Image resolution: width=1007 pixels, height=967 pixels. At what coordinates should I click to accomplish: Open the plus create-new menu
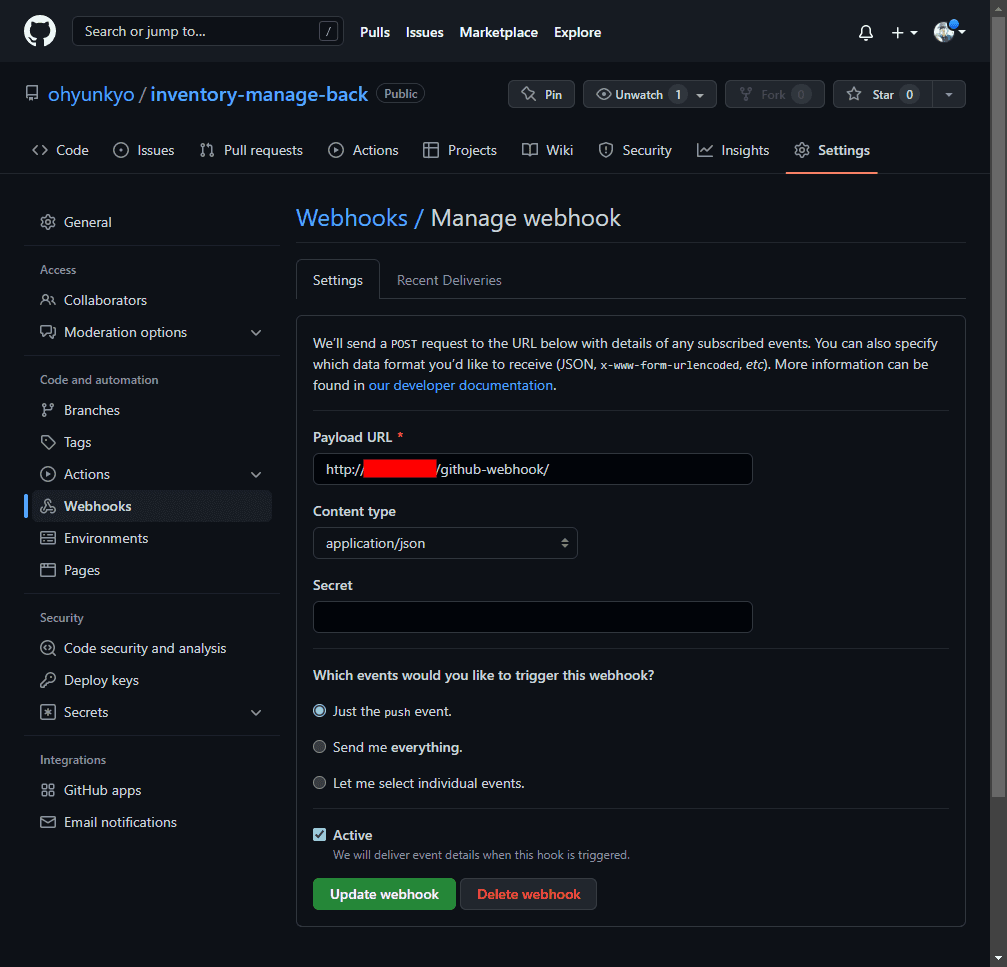[904, 32]
